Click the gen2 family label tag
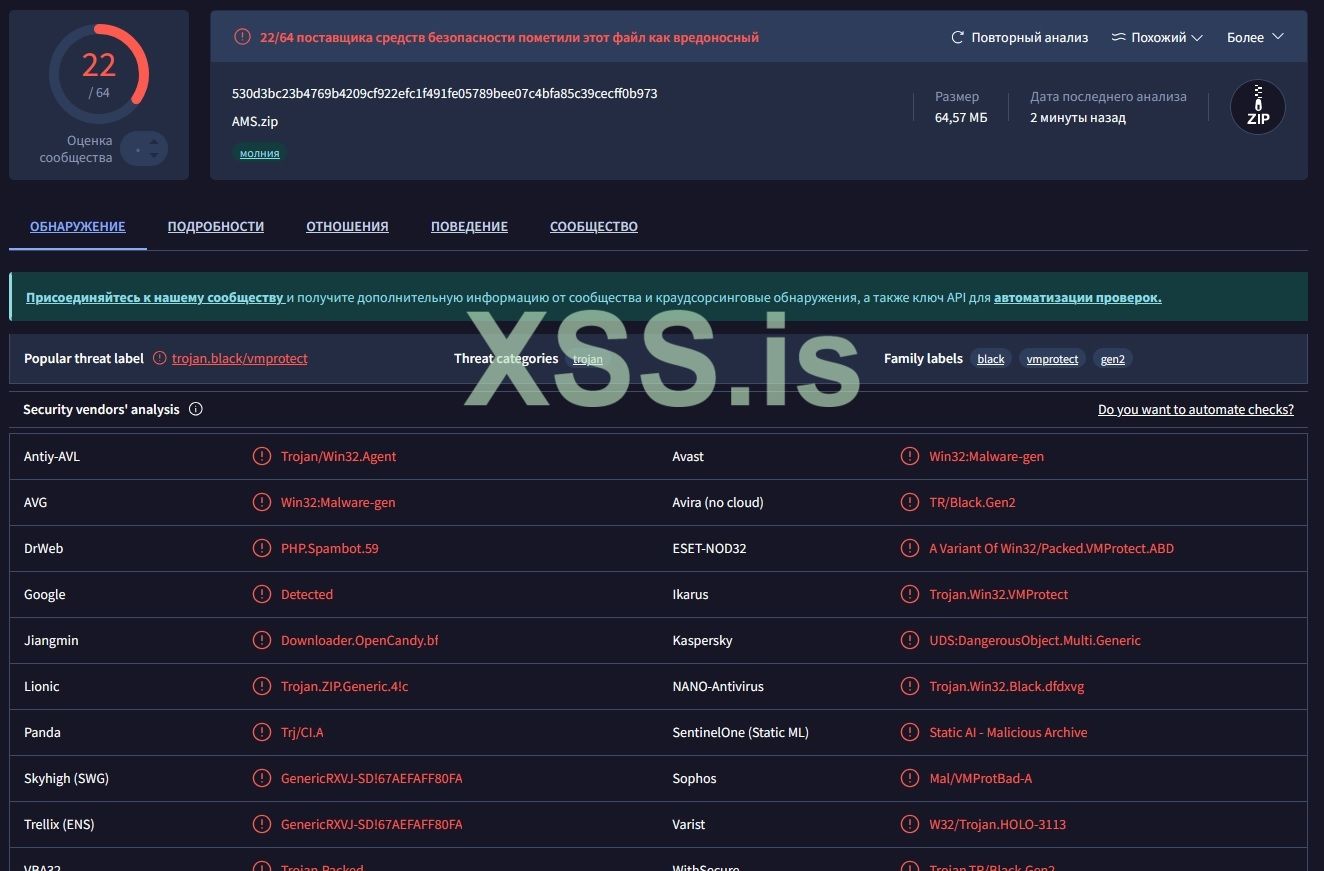The width and height of the screenshot is (1324, 871). click(1113, 358)
